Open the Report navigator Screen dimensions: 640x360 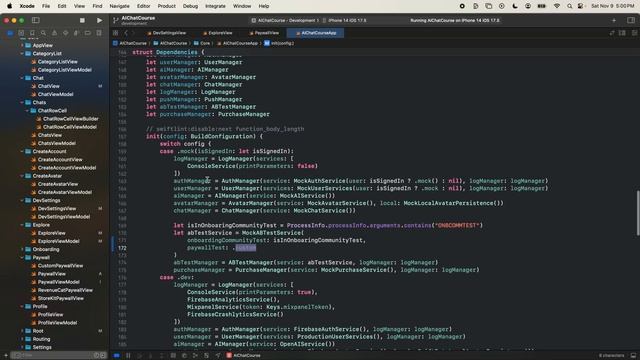click(x=99, y=33)
